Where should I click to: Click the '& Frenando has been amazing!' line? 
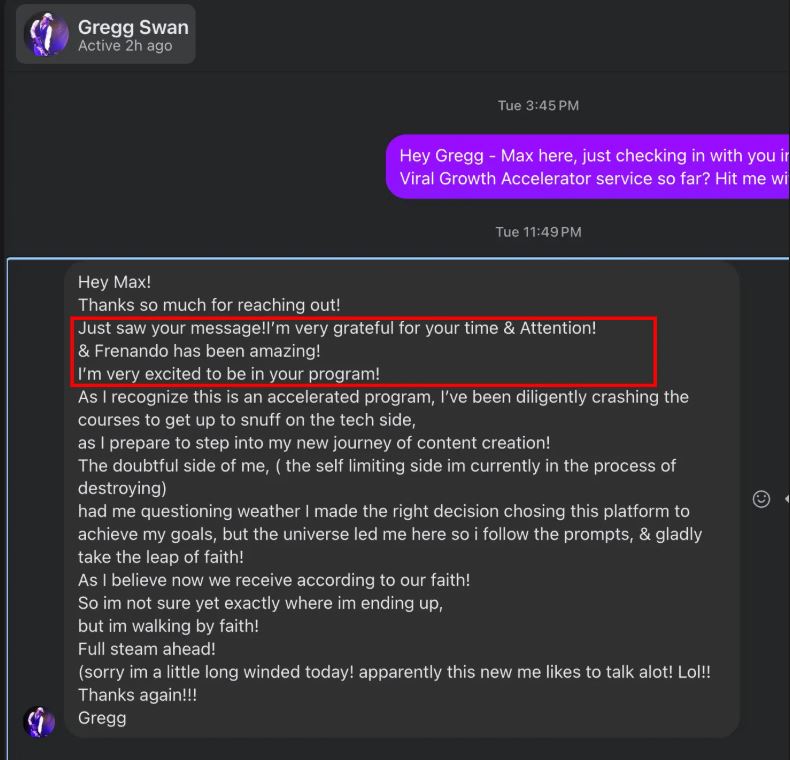[199, 351]
